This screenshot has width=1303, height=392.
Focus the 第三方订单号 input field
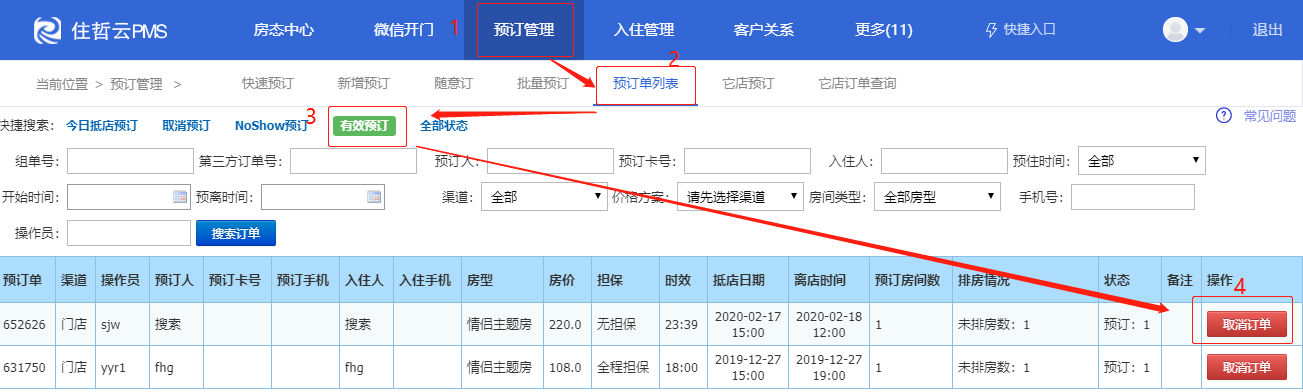coord(354,161)
